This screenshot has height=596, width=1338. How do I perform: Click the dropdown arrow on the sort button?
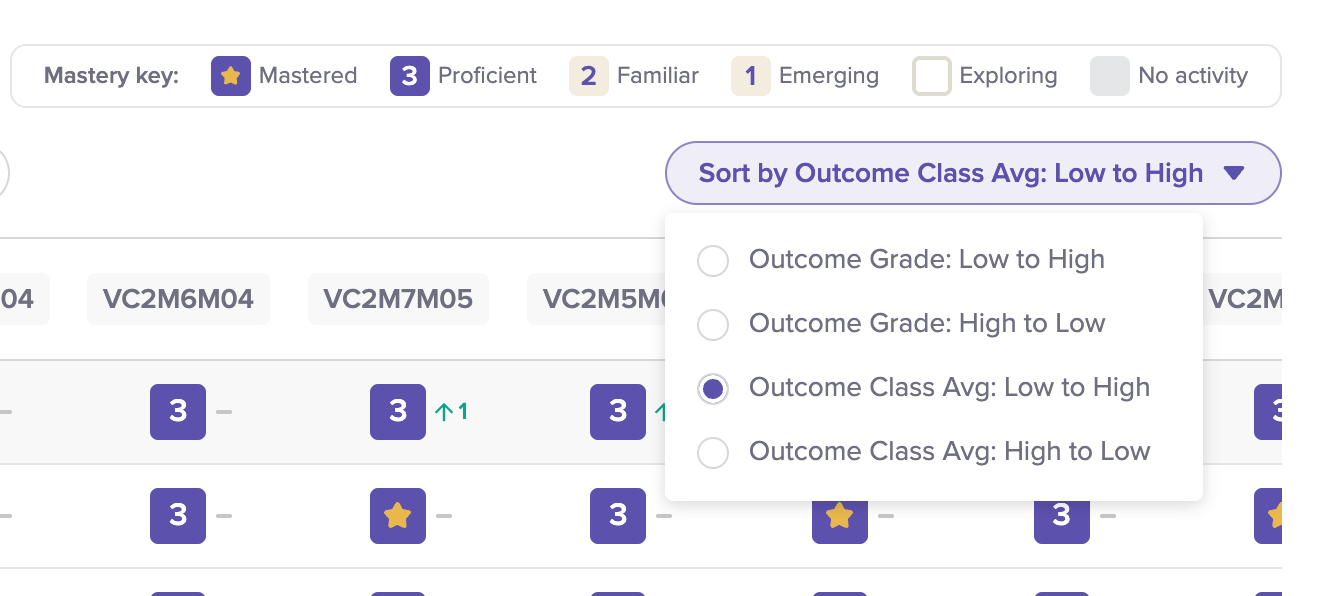coord(1234,173)
